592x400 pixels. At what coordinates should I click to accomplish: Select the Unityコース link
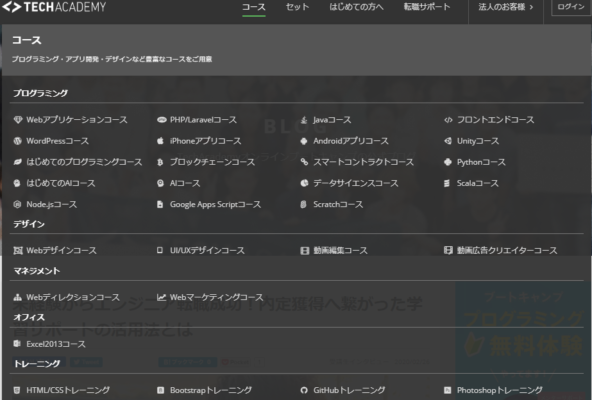478,141
